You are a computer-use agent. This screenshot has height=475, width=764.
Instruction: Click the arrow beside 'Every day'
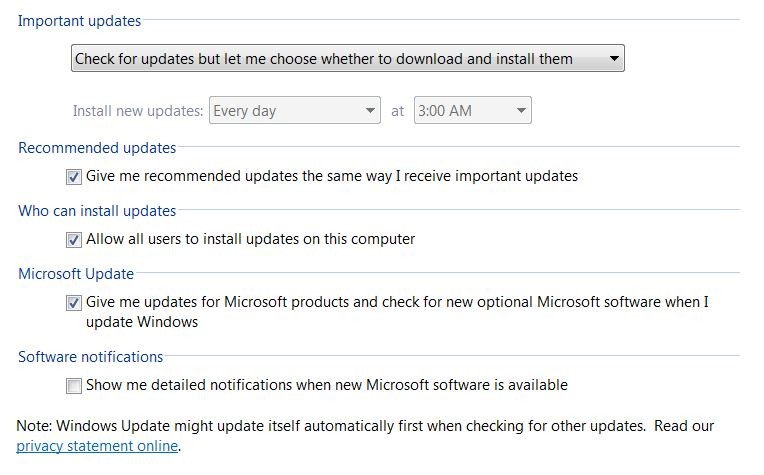[x=370, y=111]
